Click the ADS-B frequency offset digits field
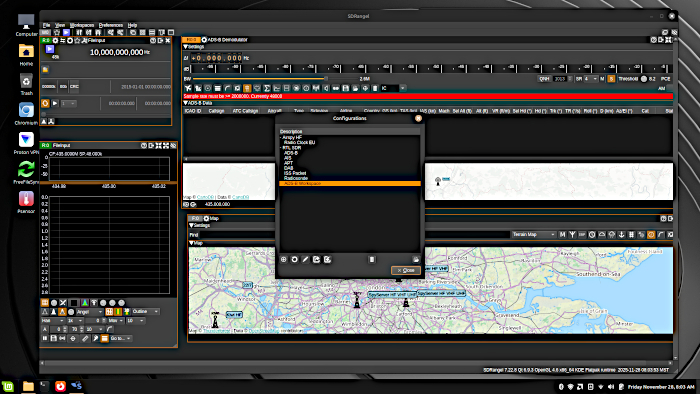The image size is (700, 394). tap(216, 58)
